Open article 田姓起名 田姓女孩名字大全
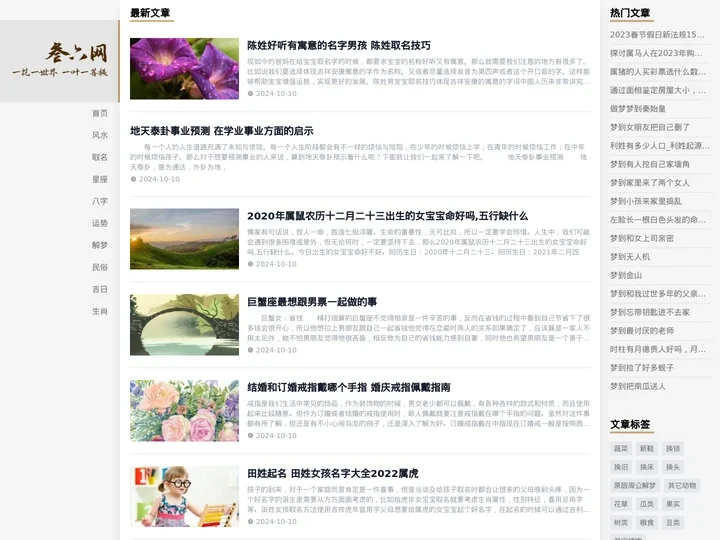This screenshot has width=720, height=540. coord(333,473)
